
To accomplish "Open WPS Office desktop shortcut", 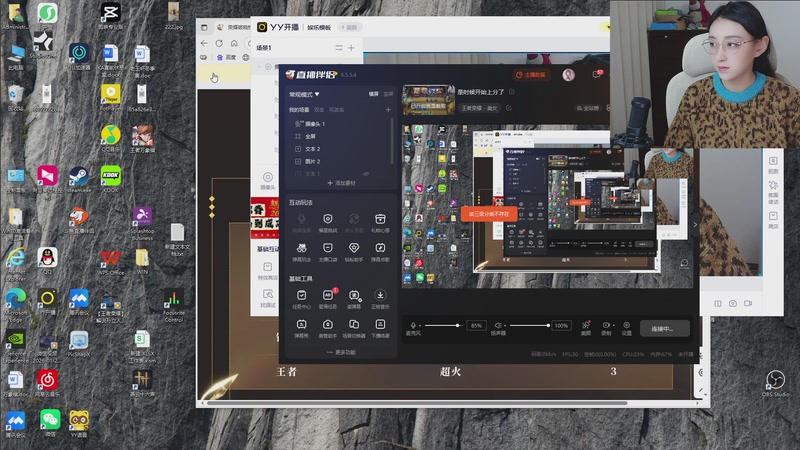I will 111,262.
